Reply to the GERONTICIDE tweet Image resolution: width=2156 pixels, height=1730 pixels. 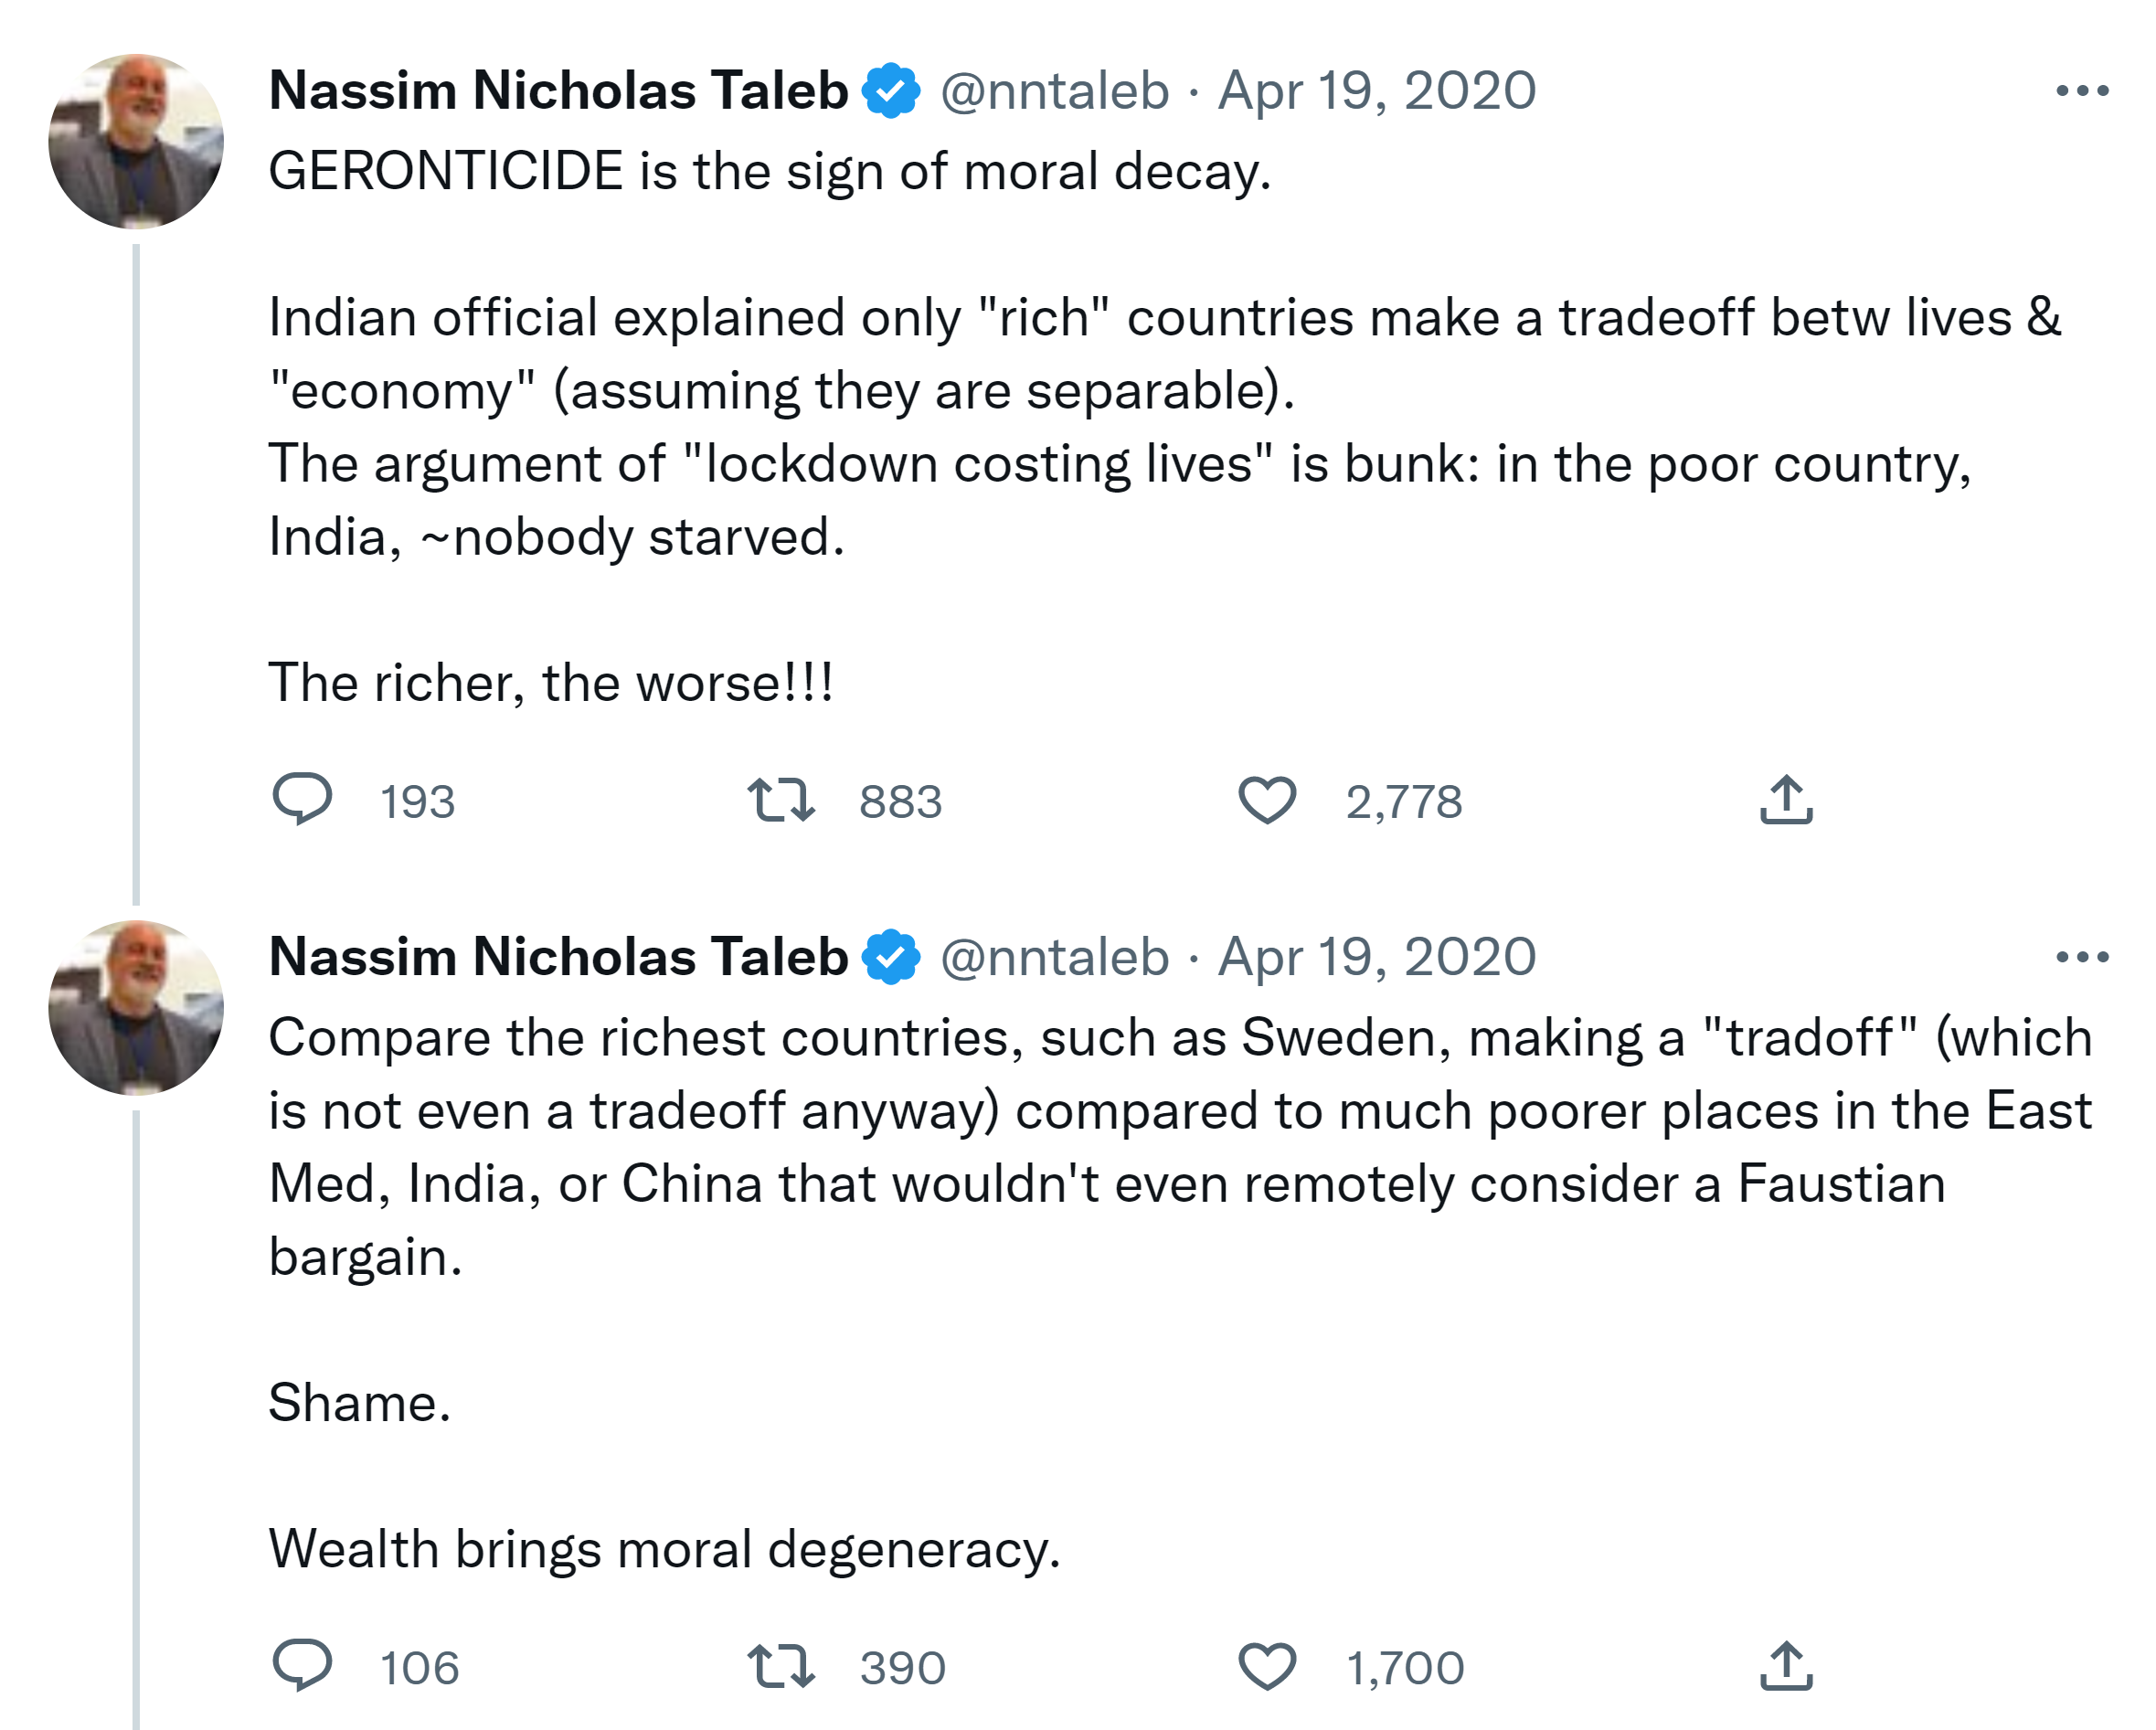click(302, 800)
